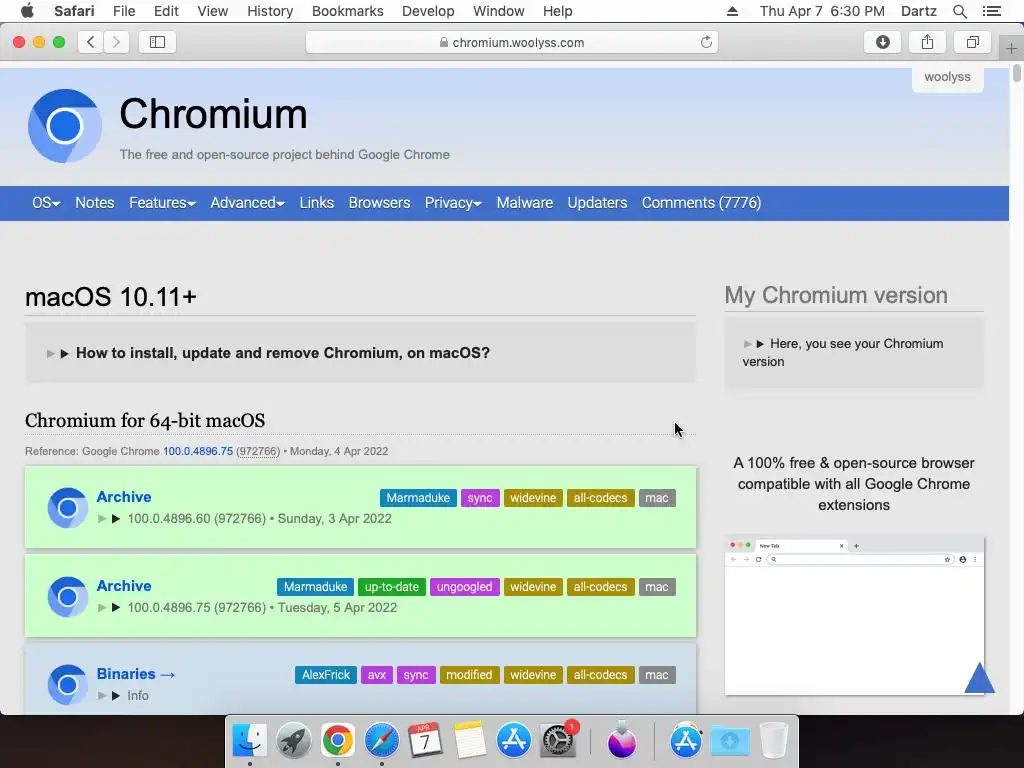This screenshot has width=1024, height=768.
Task: Open Launchpad rocket icon in Dock
Action: coord(294,741)
